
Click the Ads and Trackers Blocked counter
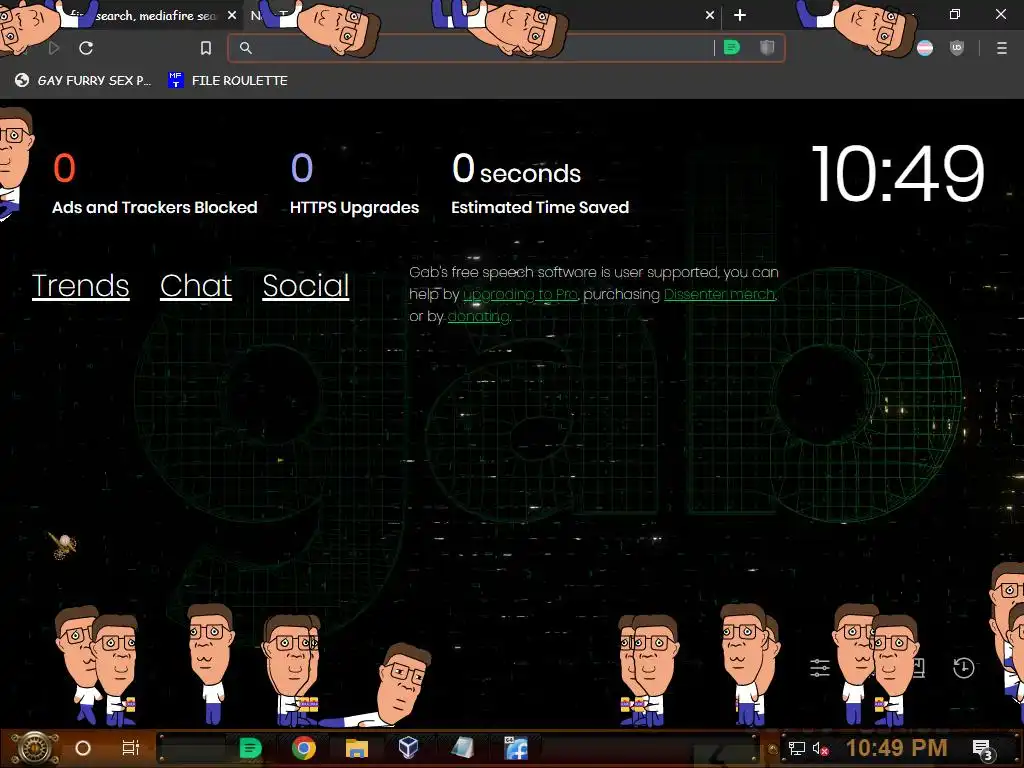click(154, 184)
